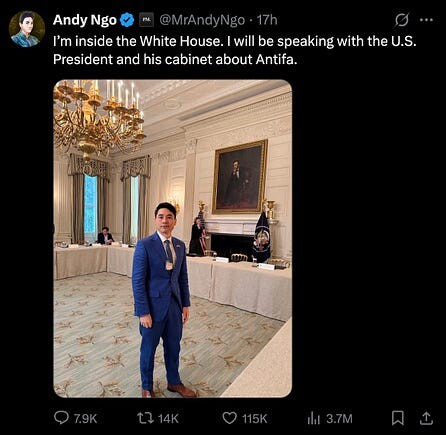446x435 pixels.
Task: Open the @MrAndyNgo handle link
Action: click(x=202, y=20)
